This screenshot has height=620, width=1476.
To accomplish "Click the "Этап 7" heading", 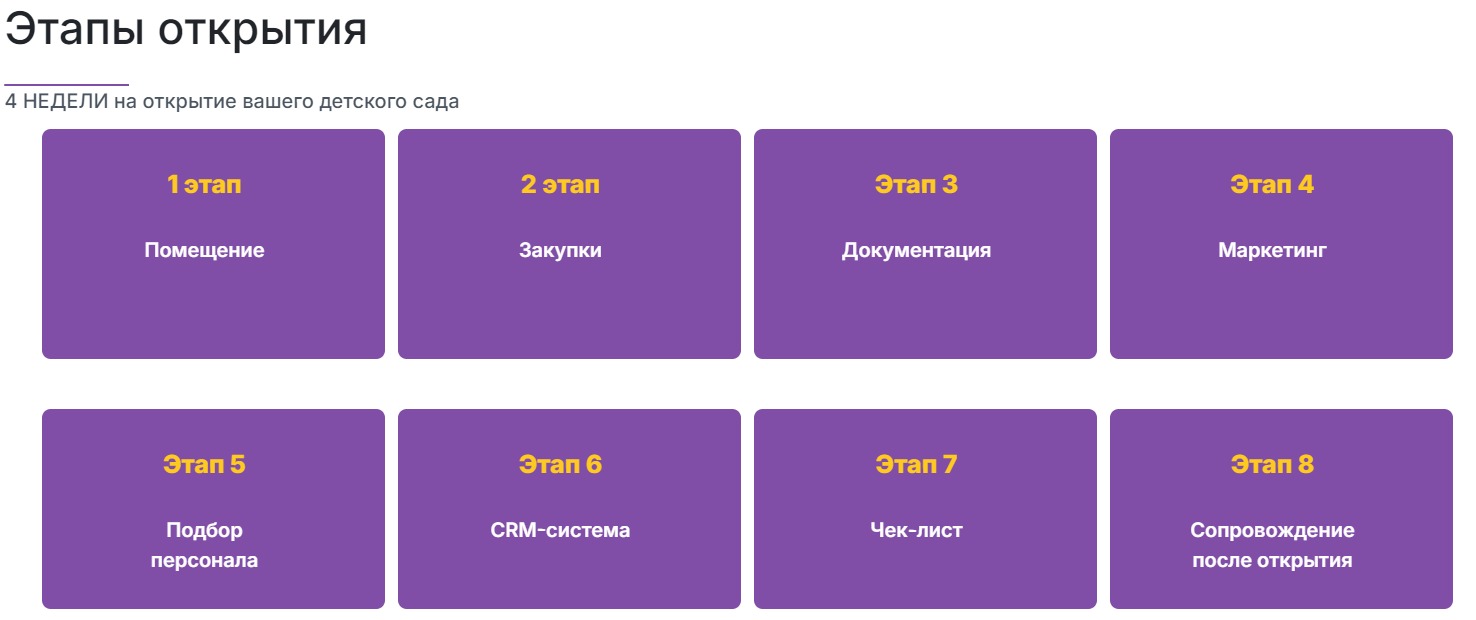I will coord(916,465).
